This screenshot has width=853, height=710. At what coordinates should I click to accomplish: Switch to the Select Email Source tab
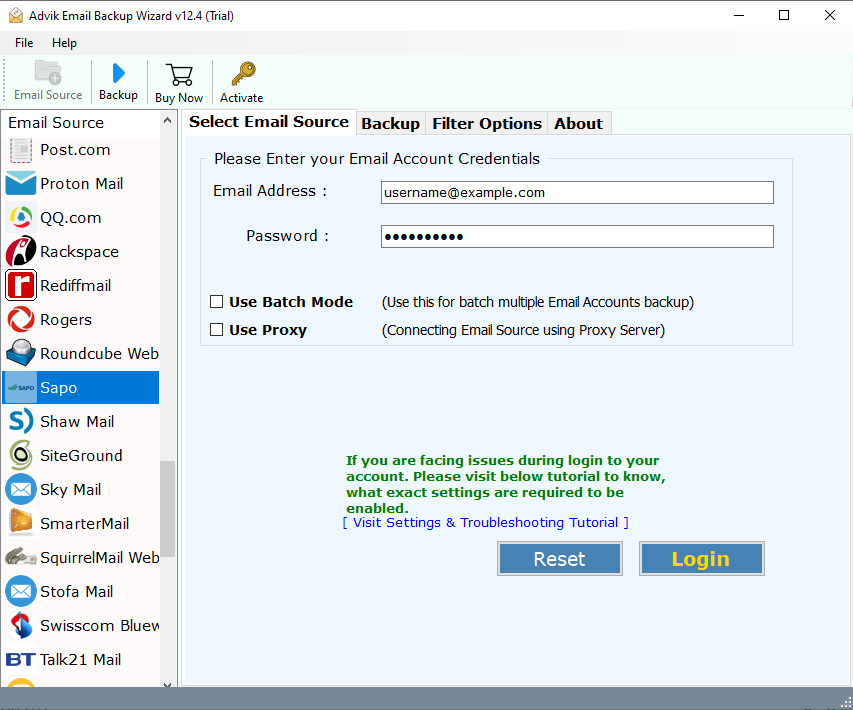pyautogui.click(x=269, y=122)
